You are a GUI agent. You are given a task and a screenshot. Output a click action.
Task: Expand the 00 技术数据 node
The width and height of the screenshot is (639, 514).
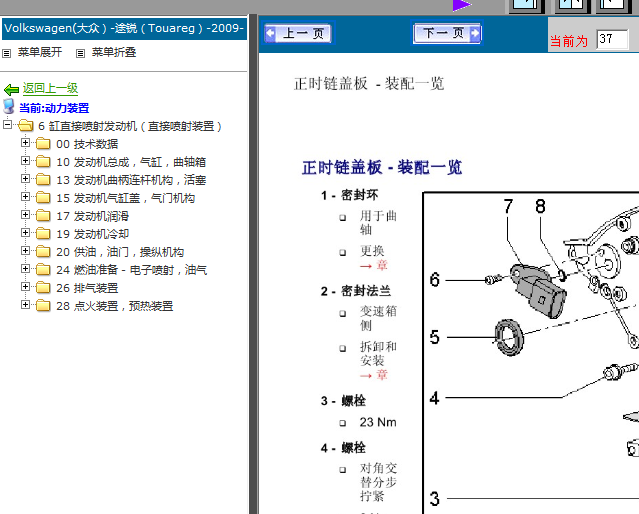tap(25, 143)
